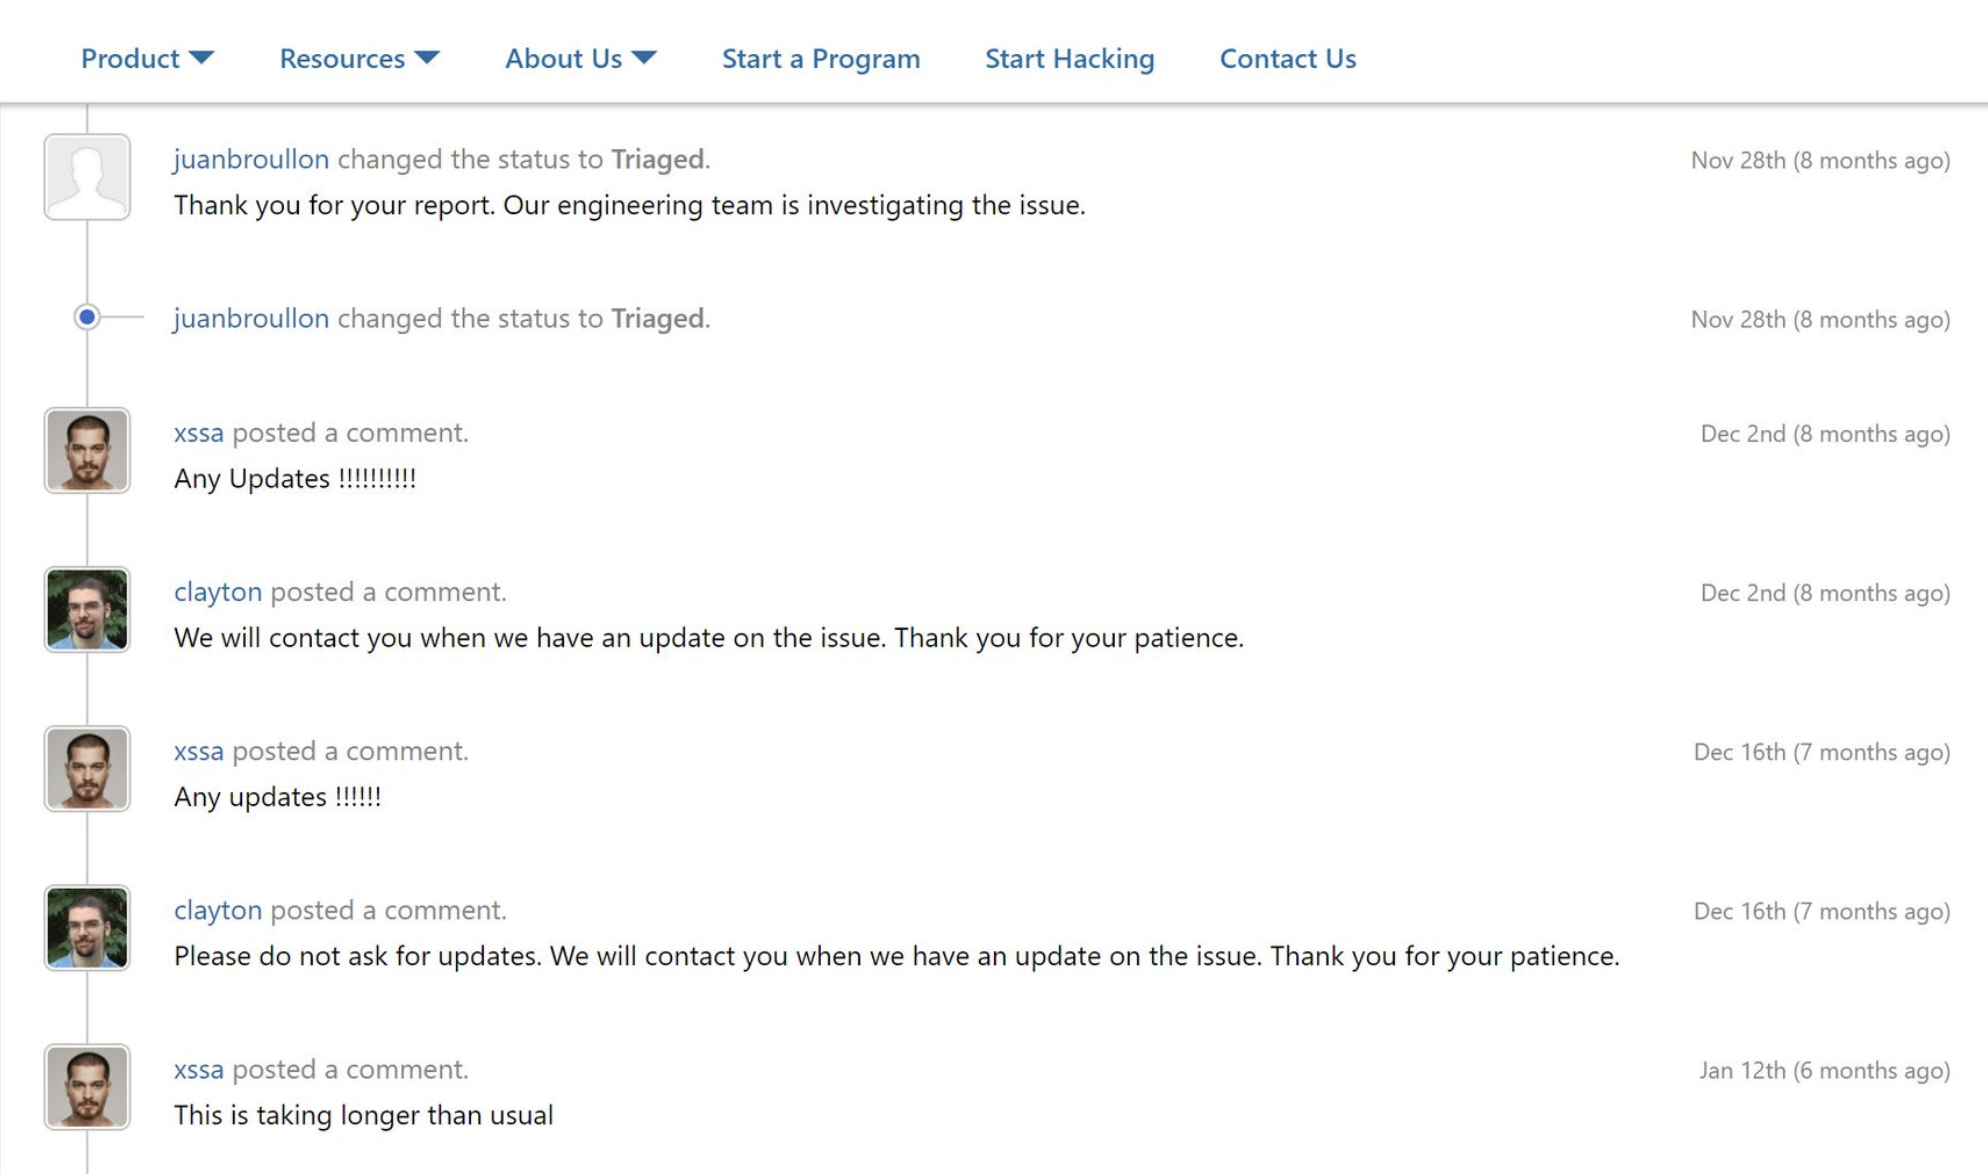Click clayton's avatar on Dec 2nd comment

[x=87, y=609]
